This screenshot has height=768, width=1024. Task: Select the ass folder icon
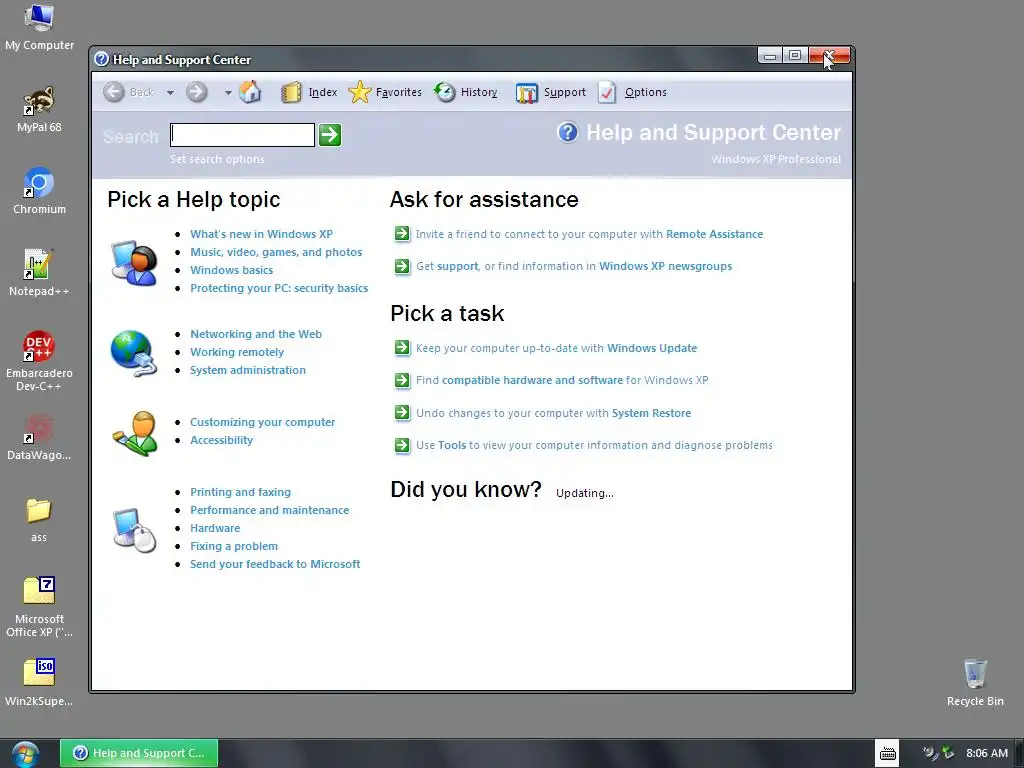tap(39, 520)
